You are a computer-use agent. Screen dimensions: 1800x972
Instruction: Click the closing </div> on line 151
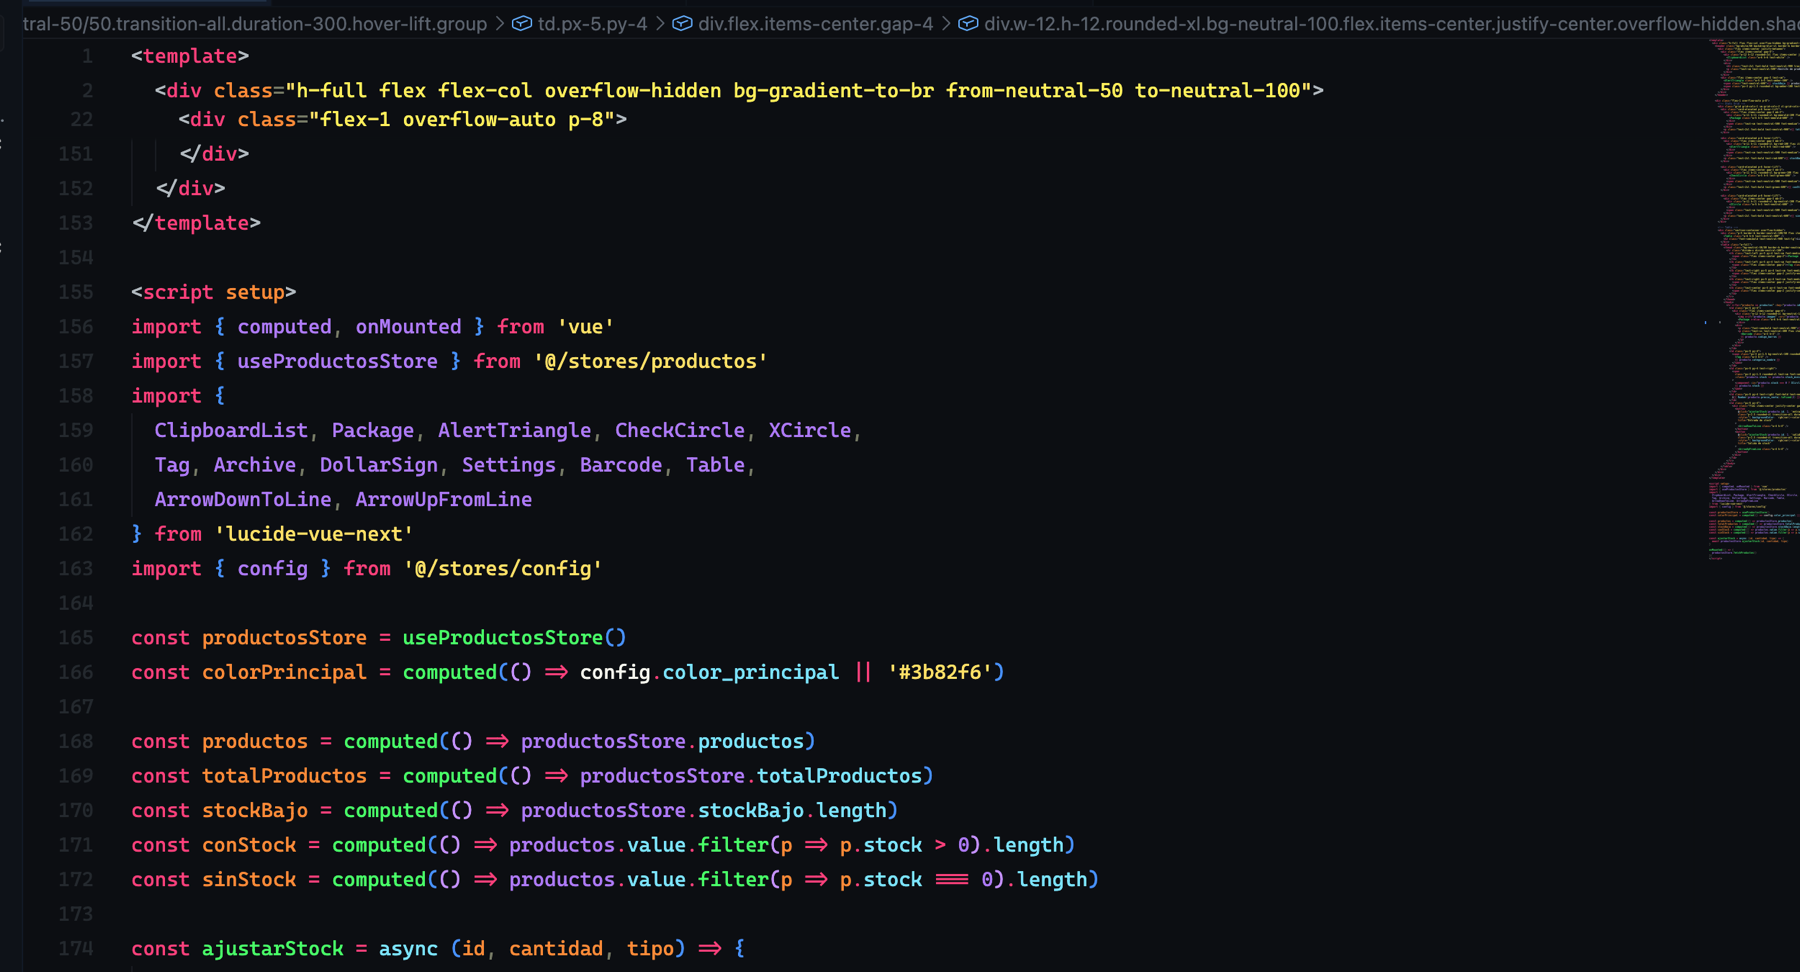pos(214,154)
